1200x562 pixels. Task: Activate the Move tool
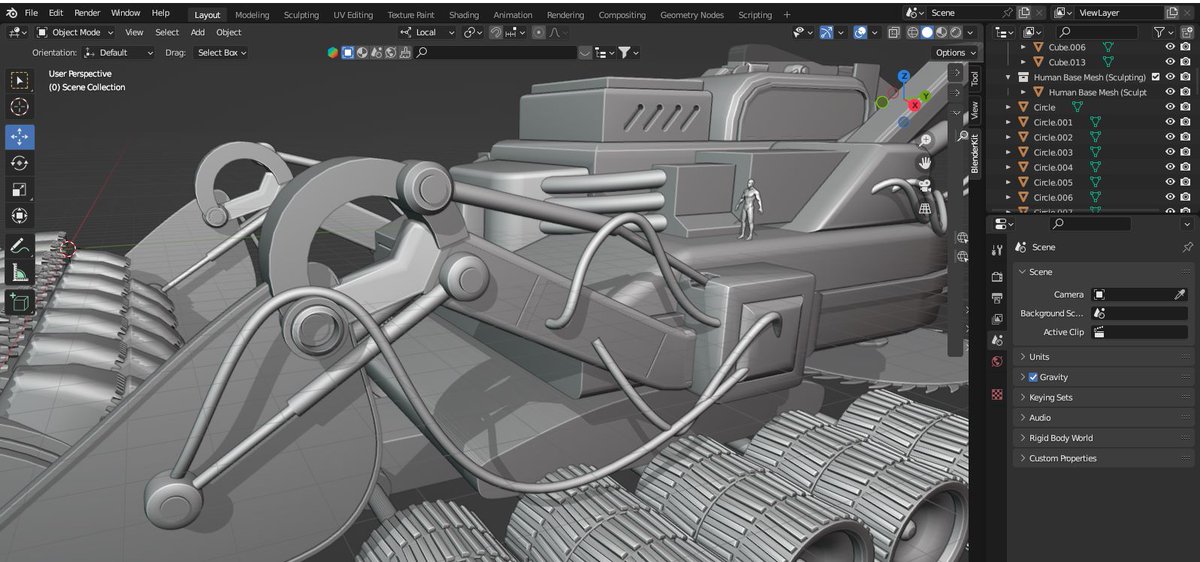coord(20,137)
